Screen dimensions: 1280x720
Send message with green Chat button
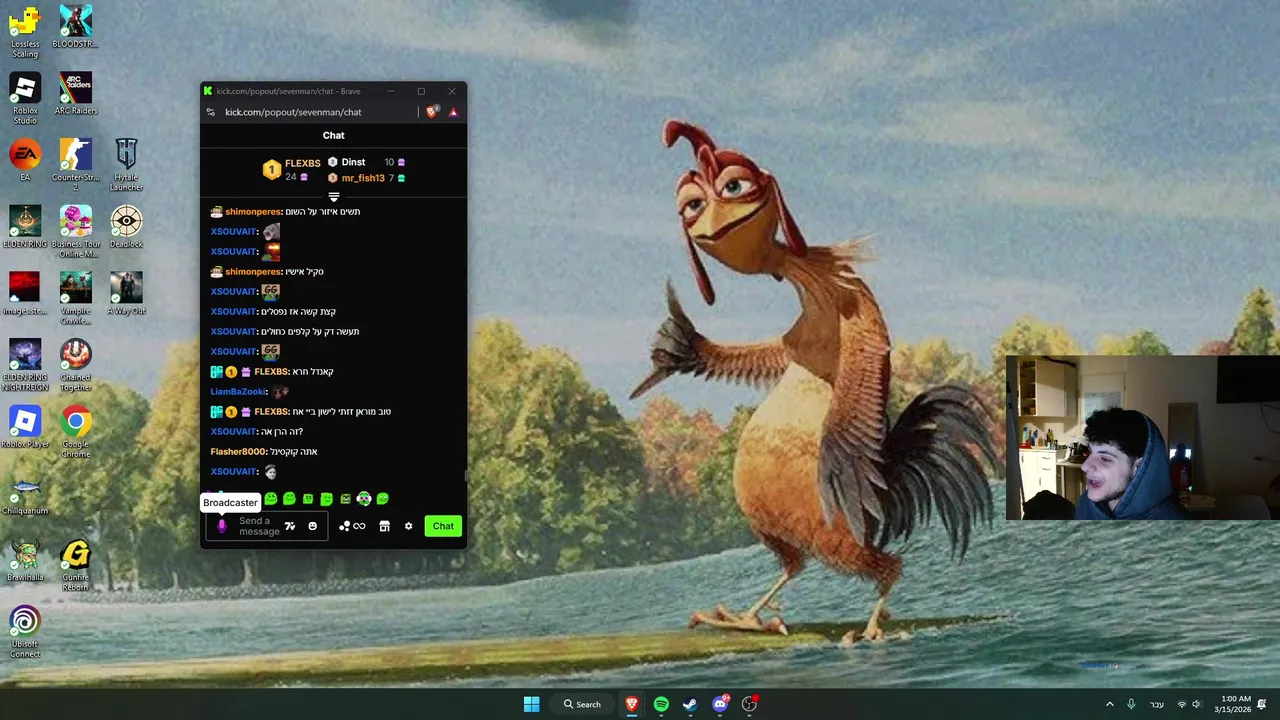443,526
